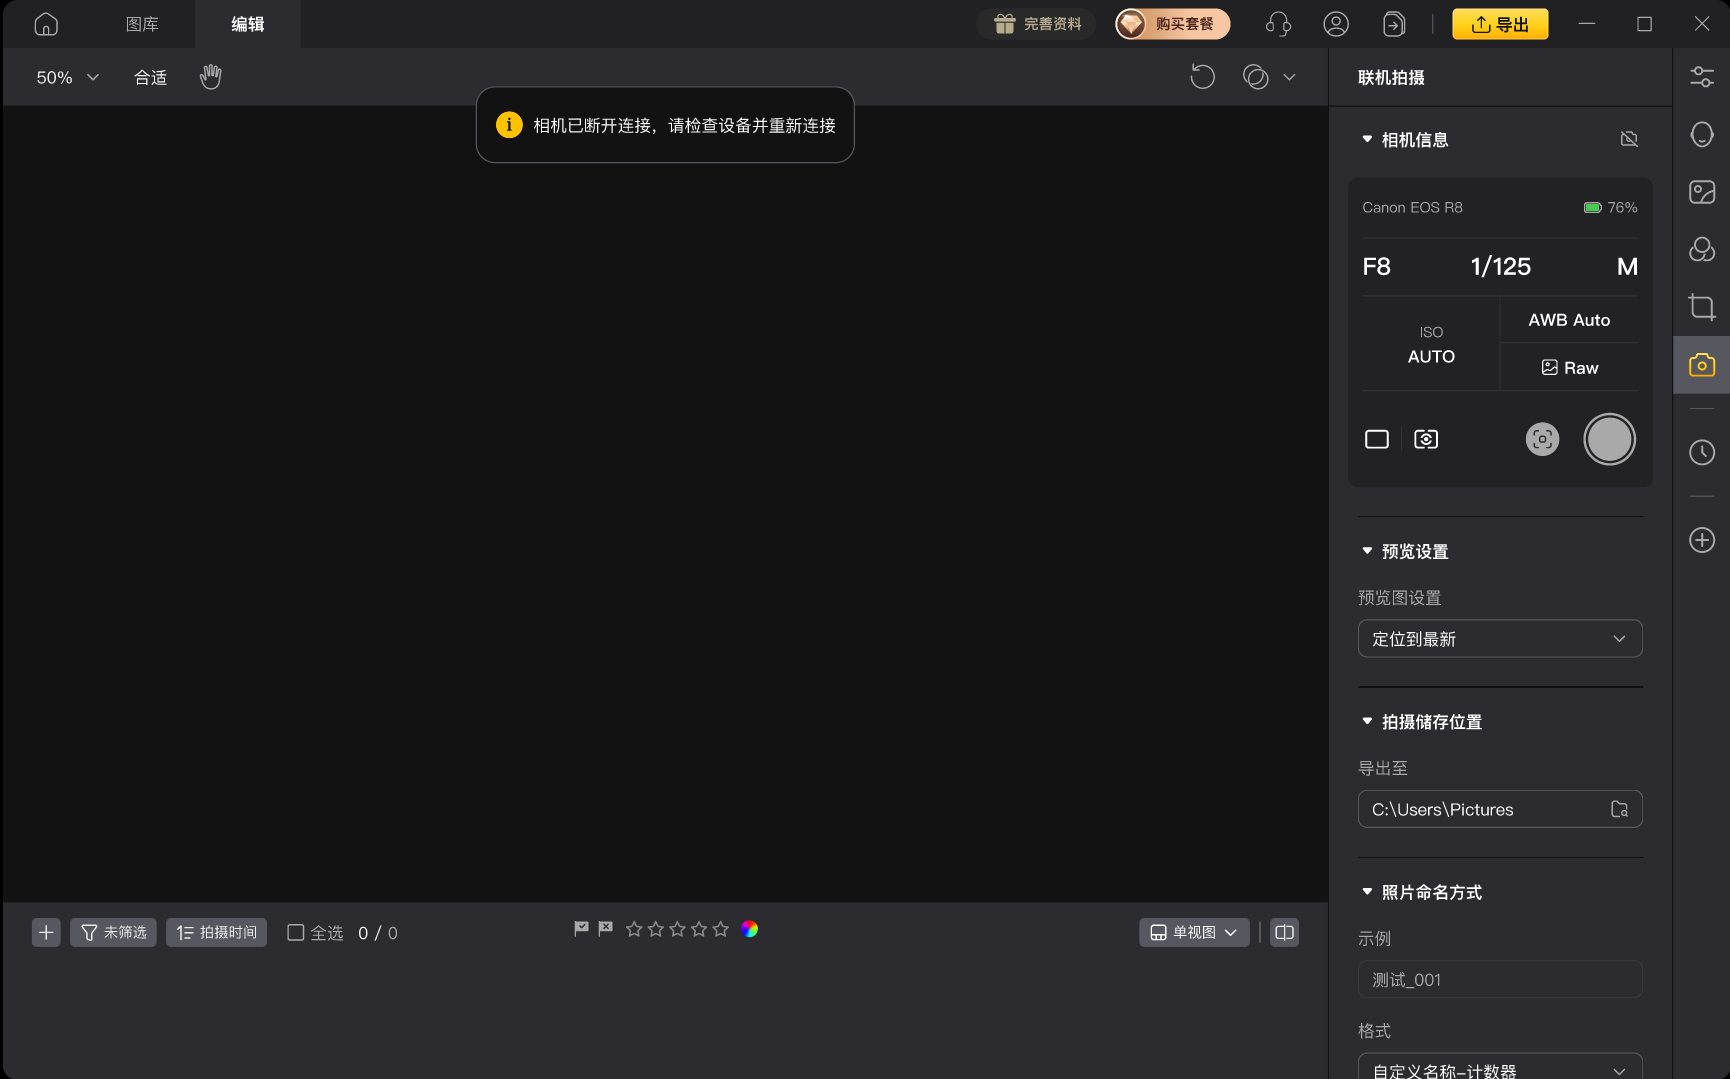Enable the 全选 select-all checkbox
The width and height of the screenshot is (1730, 1079).
pyautogui.click(x=295, y=932)
